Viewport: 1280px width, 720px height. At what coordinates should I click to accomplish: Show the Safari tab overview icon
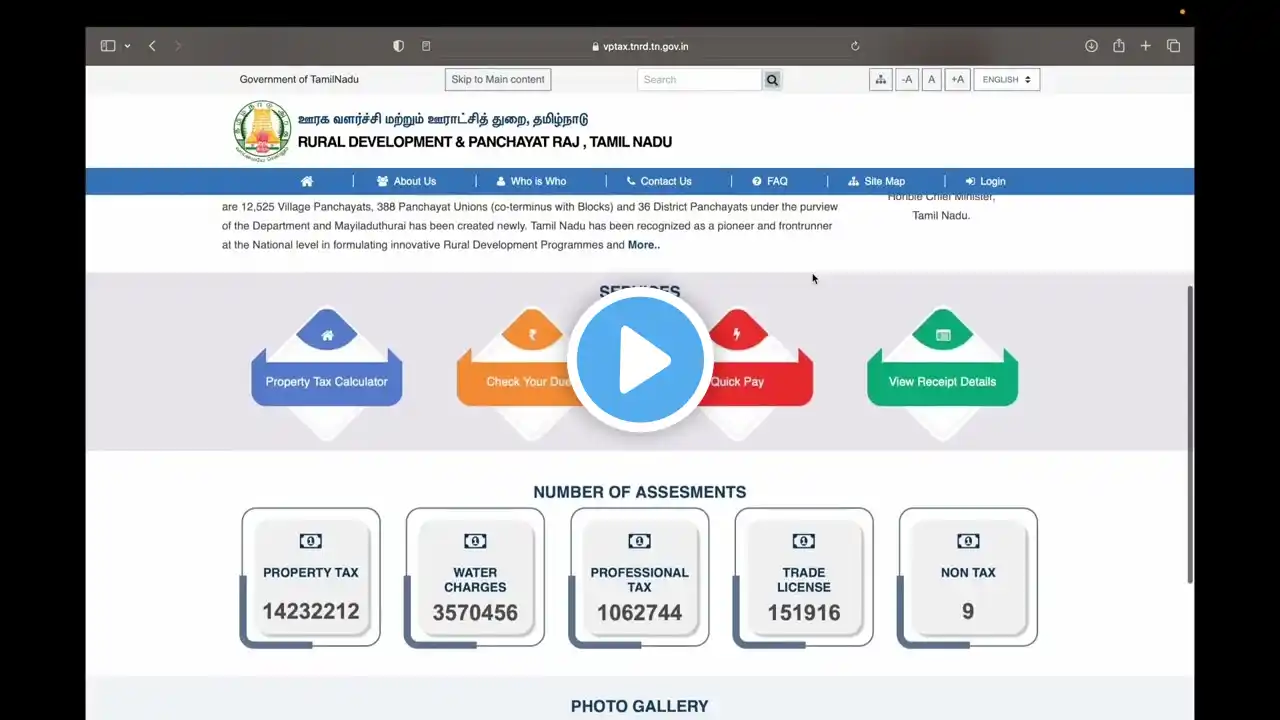(x=1174, y=46)
